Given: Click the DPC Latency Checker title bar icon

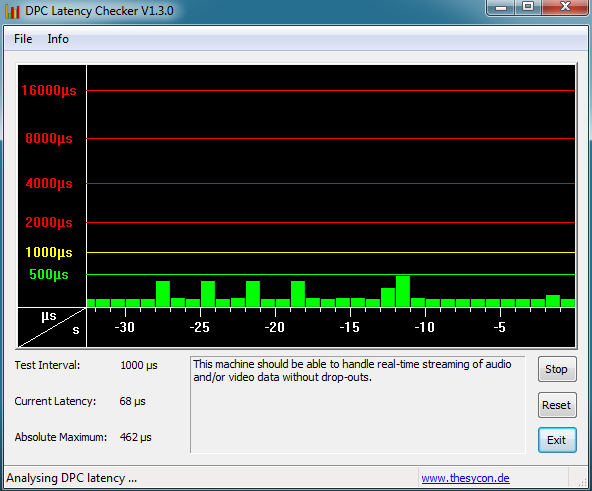Looking at the screenshot, I should 12,11.
